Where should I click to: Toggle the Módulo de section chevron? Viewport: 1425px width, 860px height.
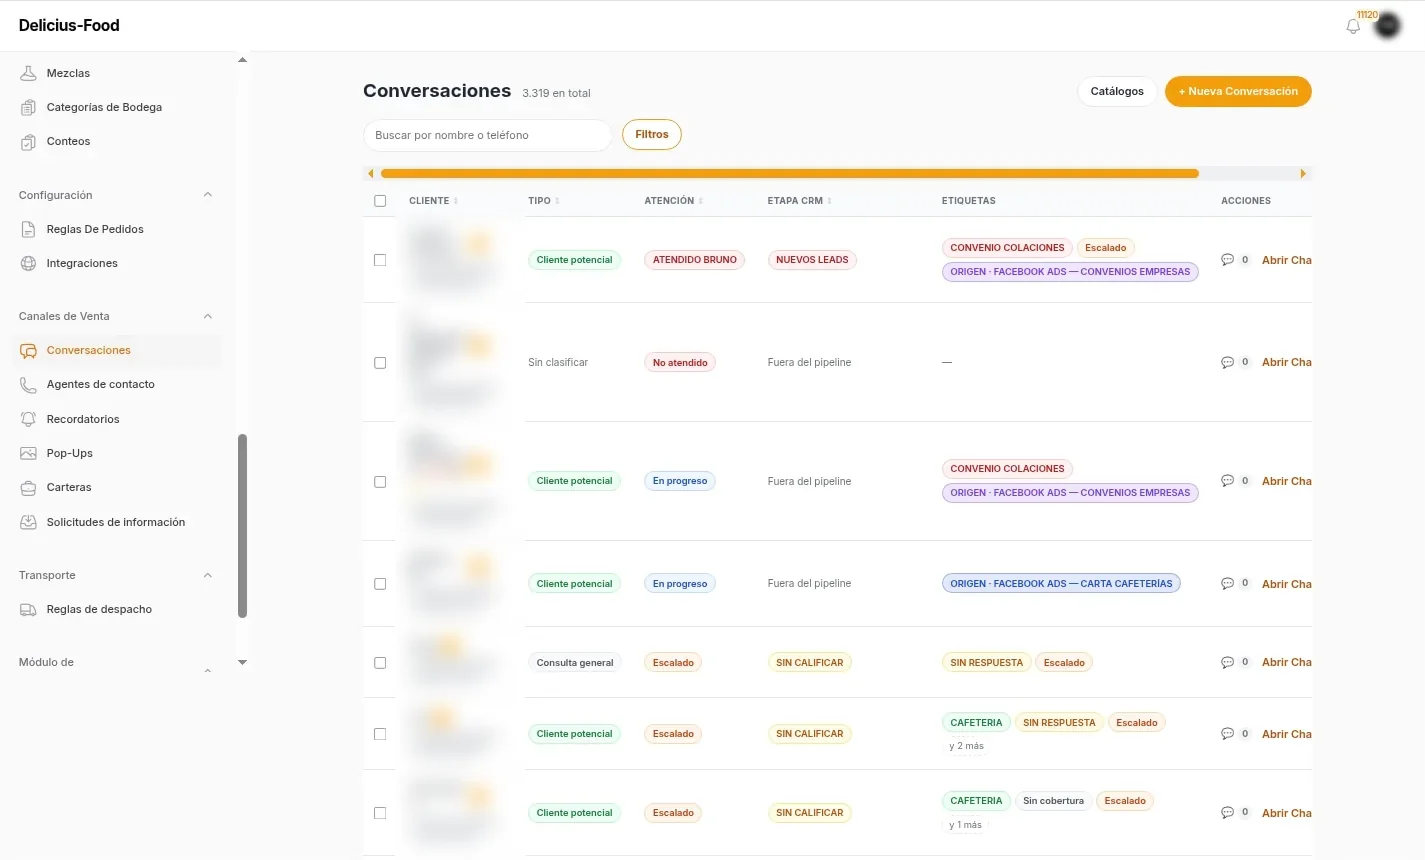[x=208, y=670]
